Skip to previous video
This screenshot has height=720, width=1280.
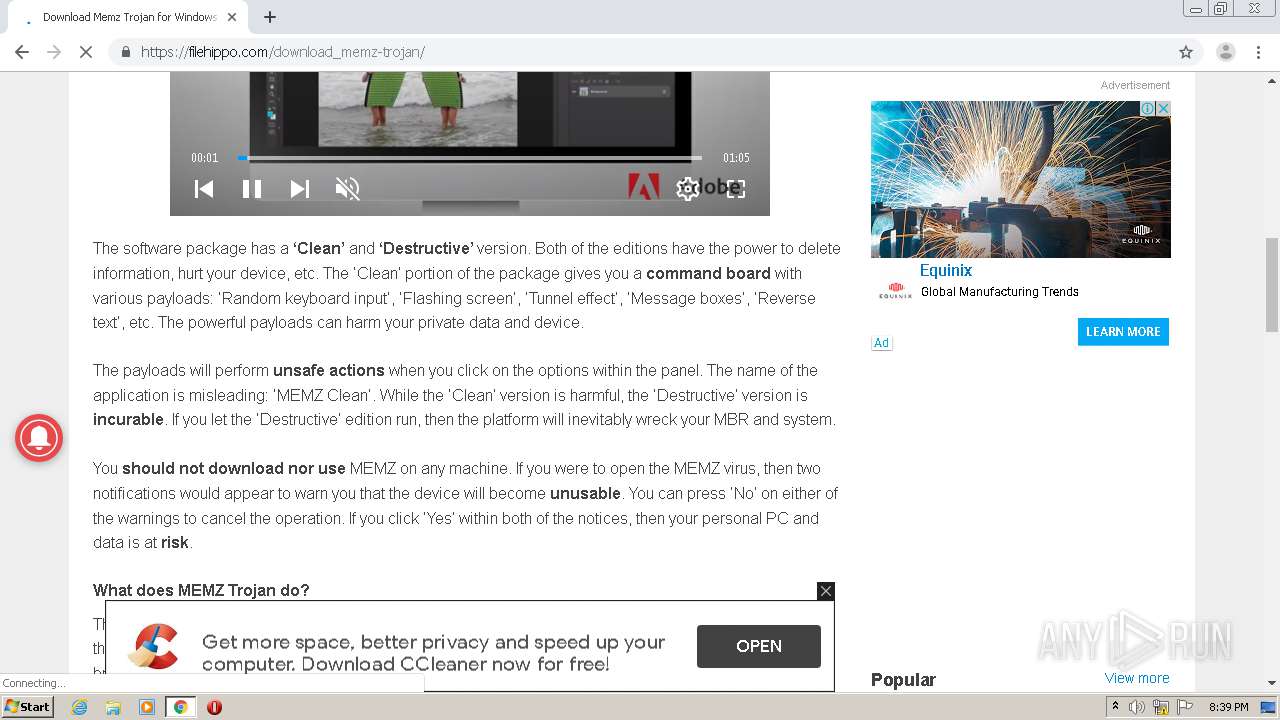pos(204,188)
